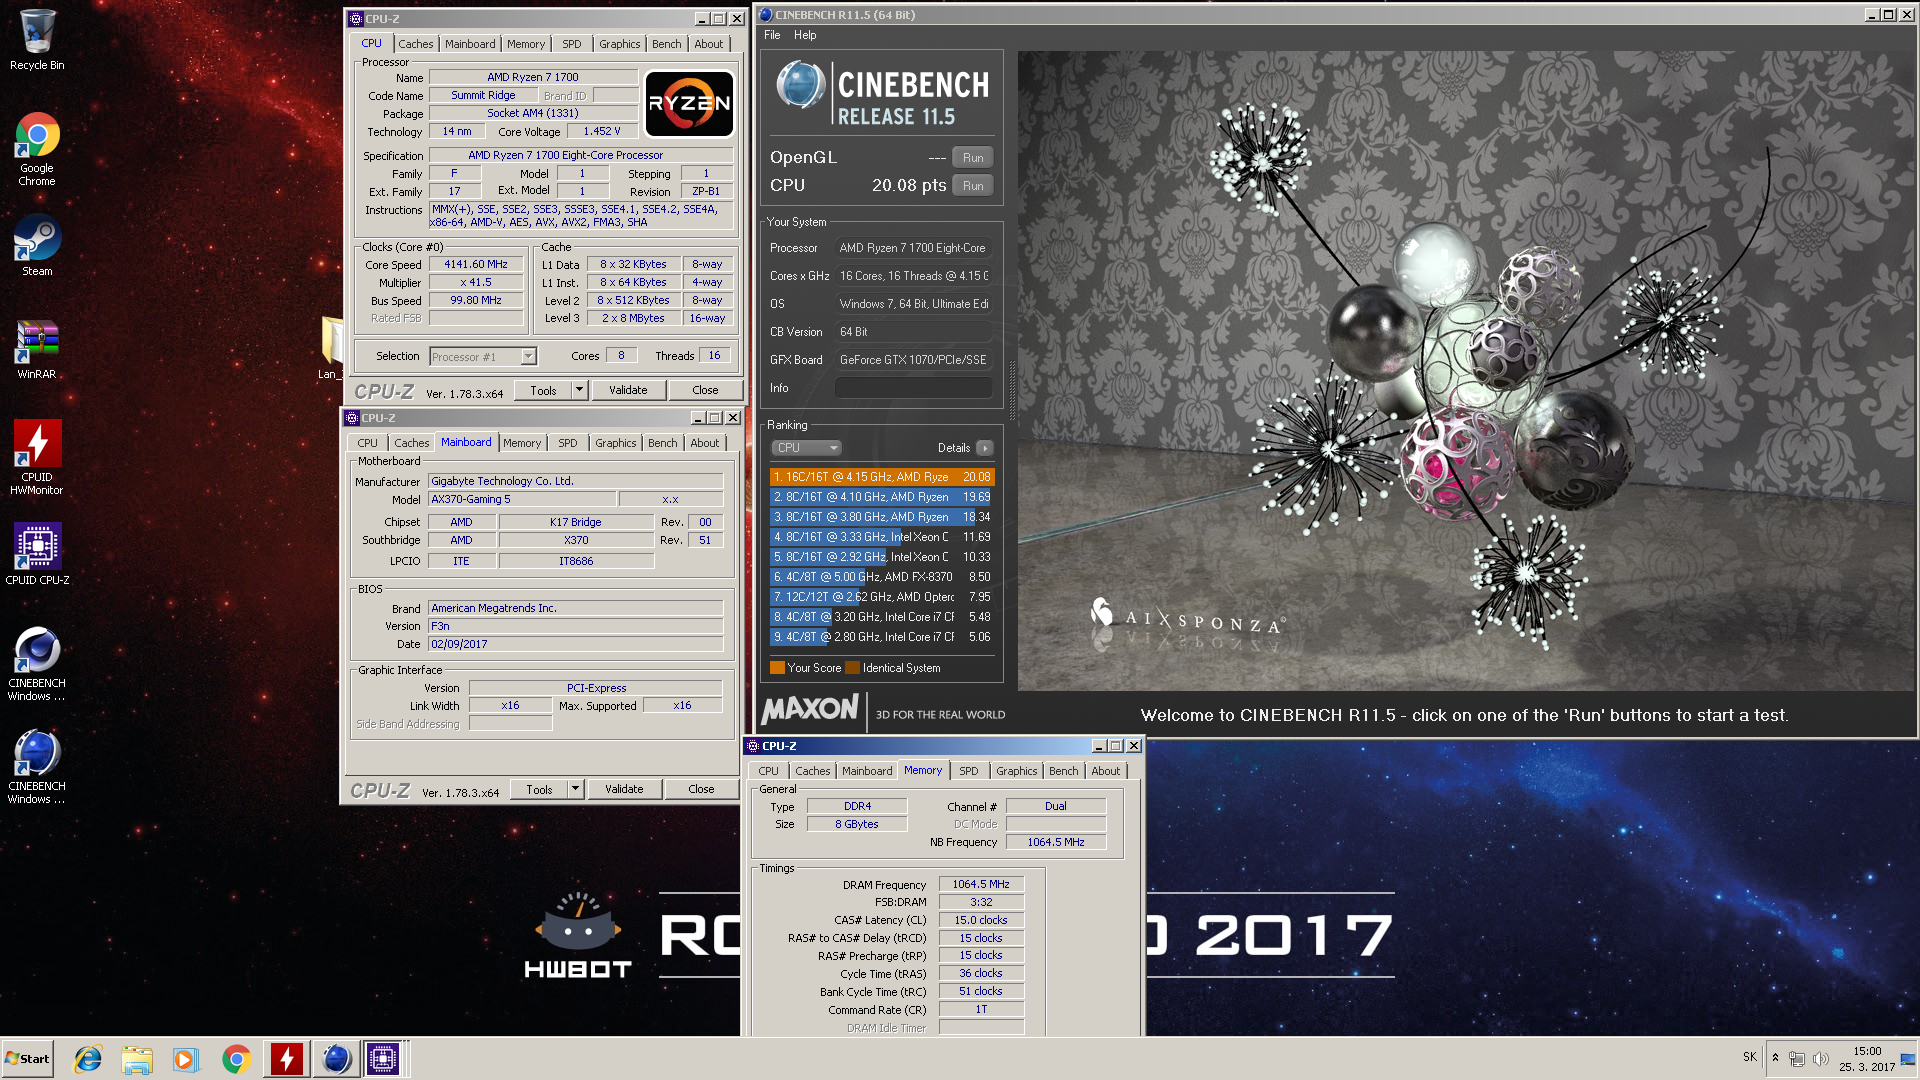Switch to CPU-Z in the taskbar
1920x1080 pixels.
pyautogui.click(x=383, y=1059)
